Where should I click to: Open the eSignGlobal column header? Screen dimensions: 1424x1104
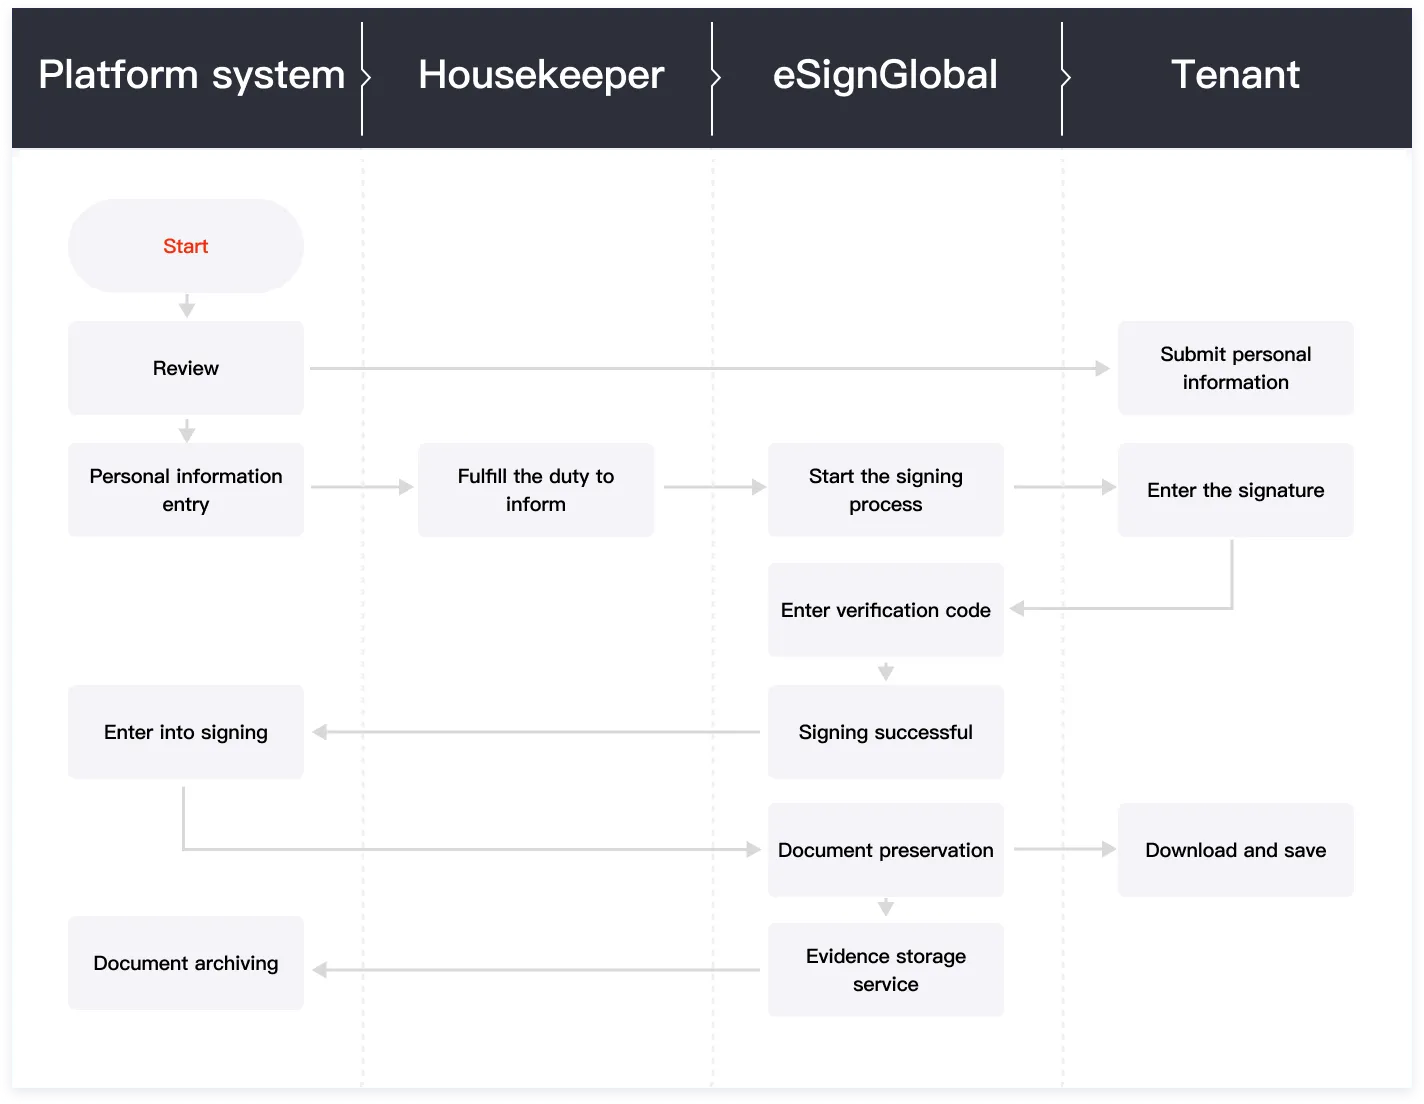coord(885,75)
